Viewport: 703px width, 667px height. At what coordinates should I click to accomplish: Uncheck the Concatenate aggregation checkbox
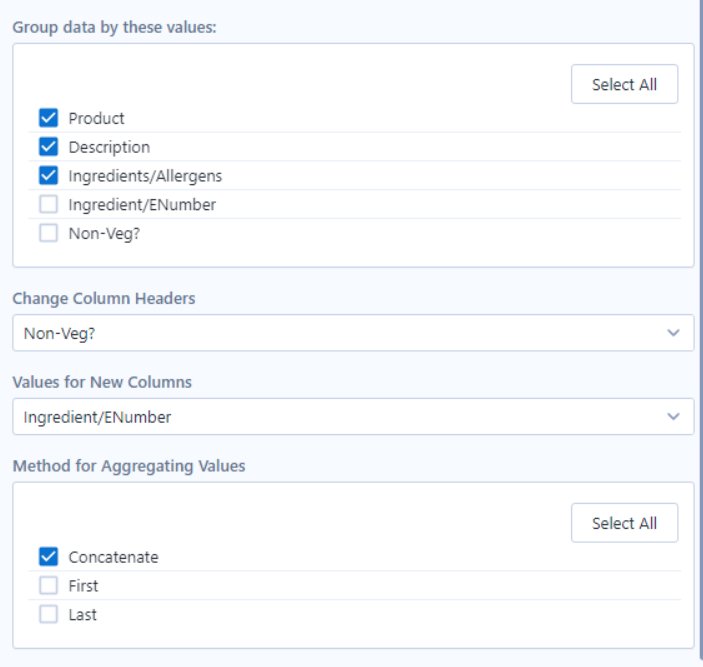click(x=48, y=557)
